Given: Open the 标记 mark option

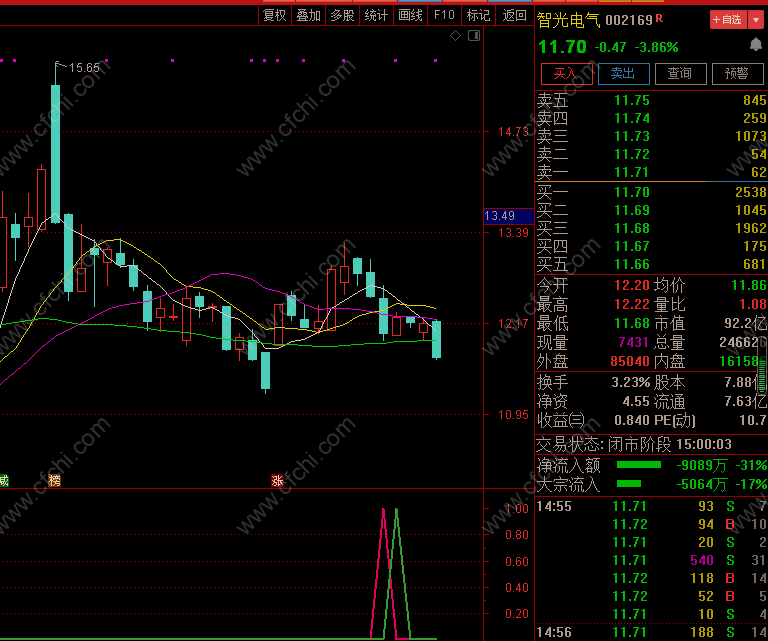Looking at the screenshot, I should (x=478, y=16).
